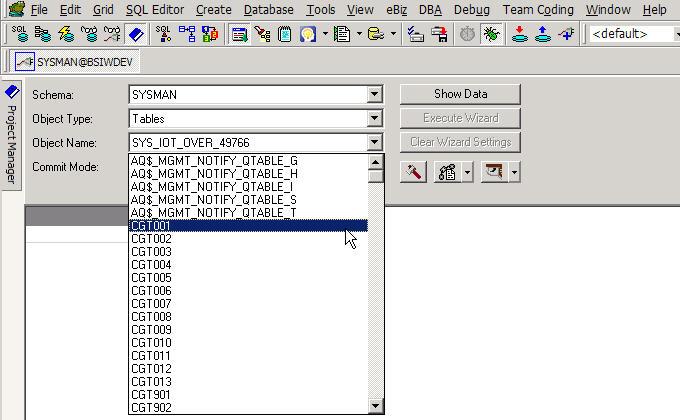Click the lightning bolt database icon
The image size is (680, 420).
point(66,34)
